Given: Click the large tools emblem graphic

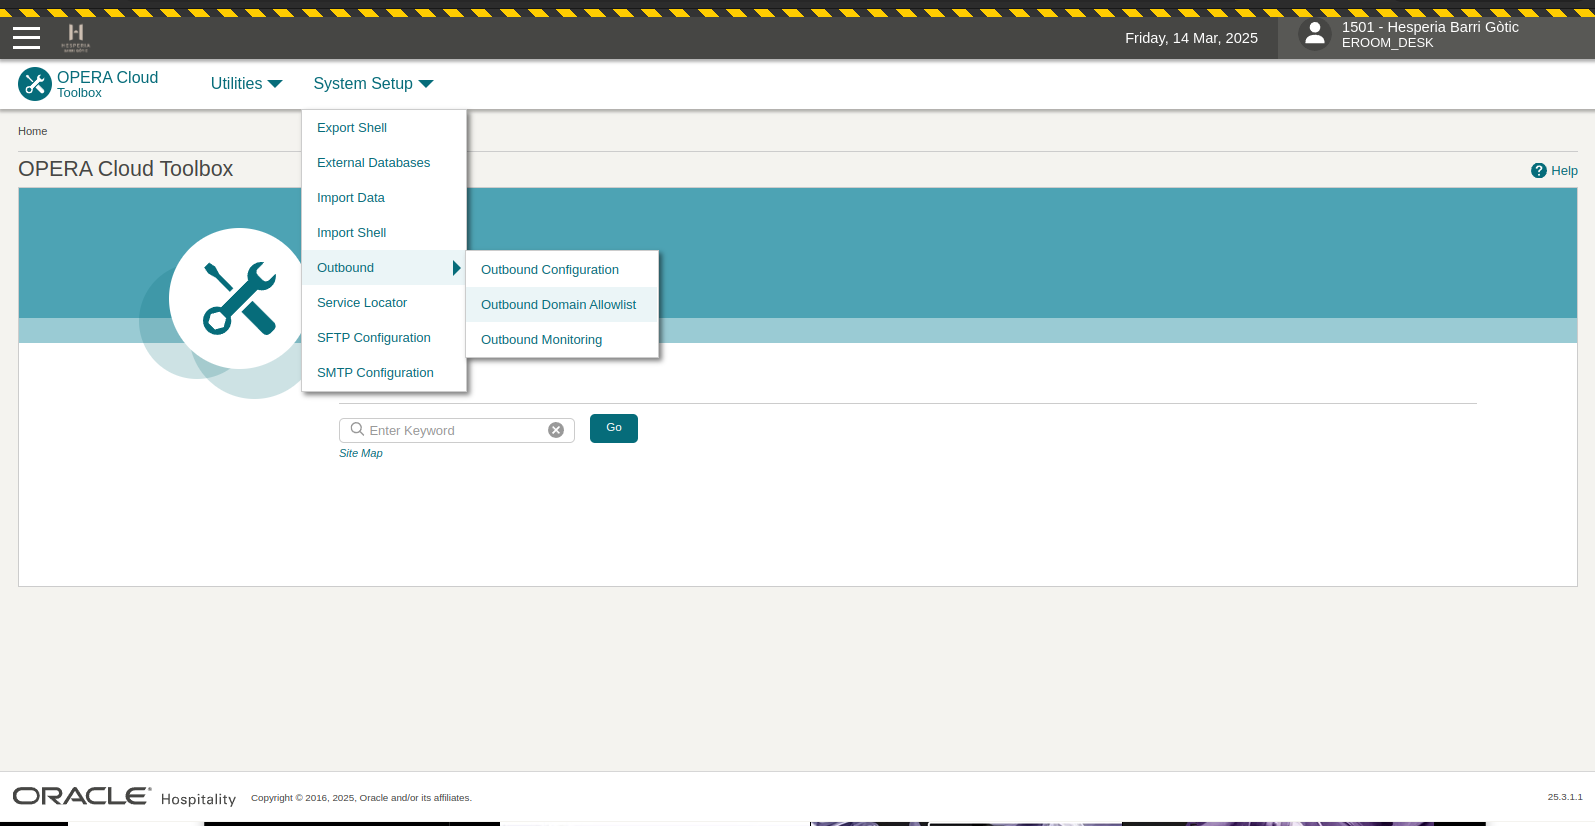Looking at the screenshot, I should pos(240,298).
